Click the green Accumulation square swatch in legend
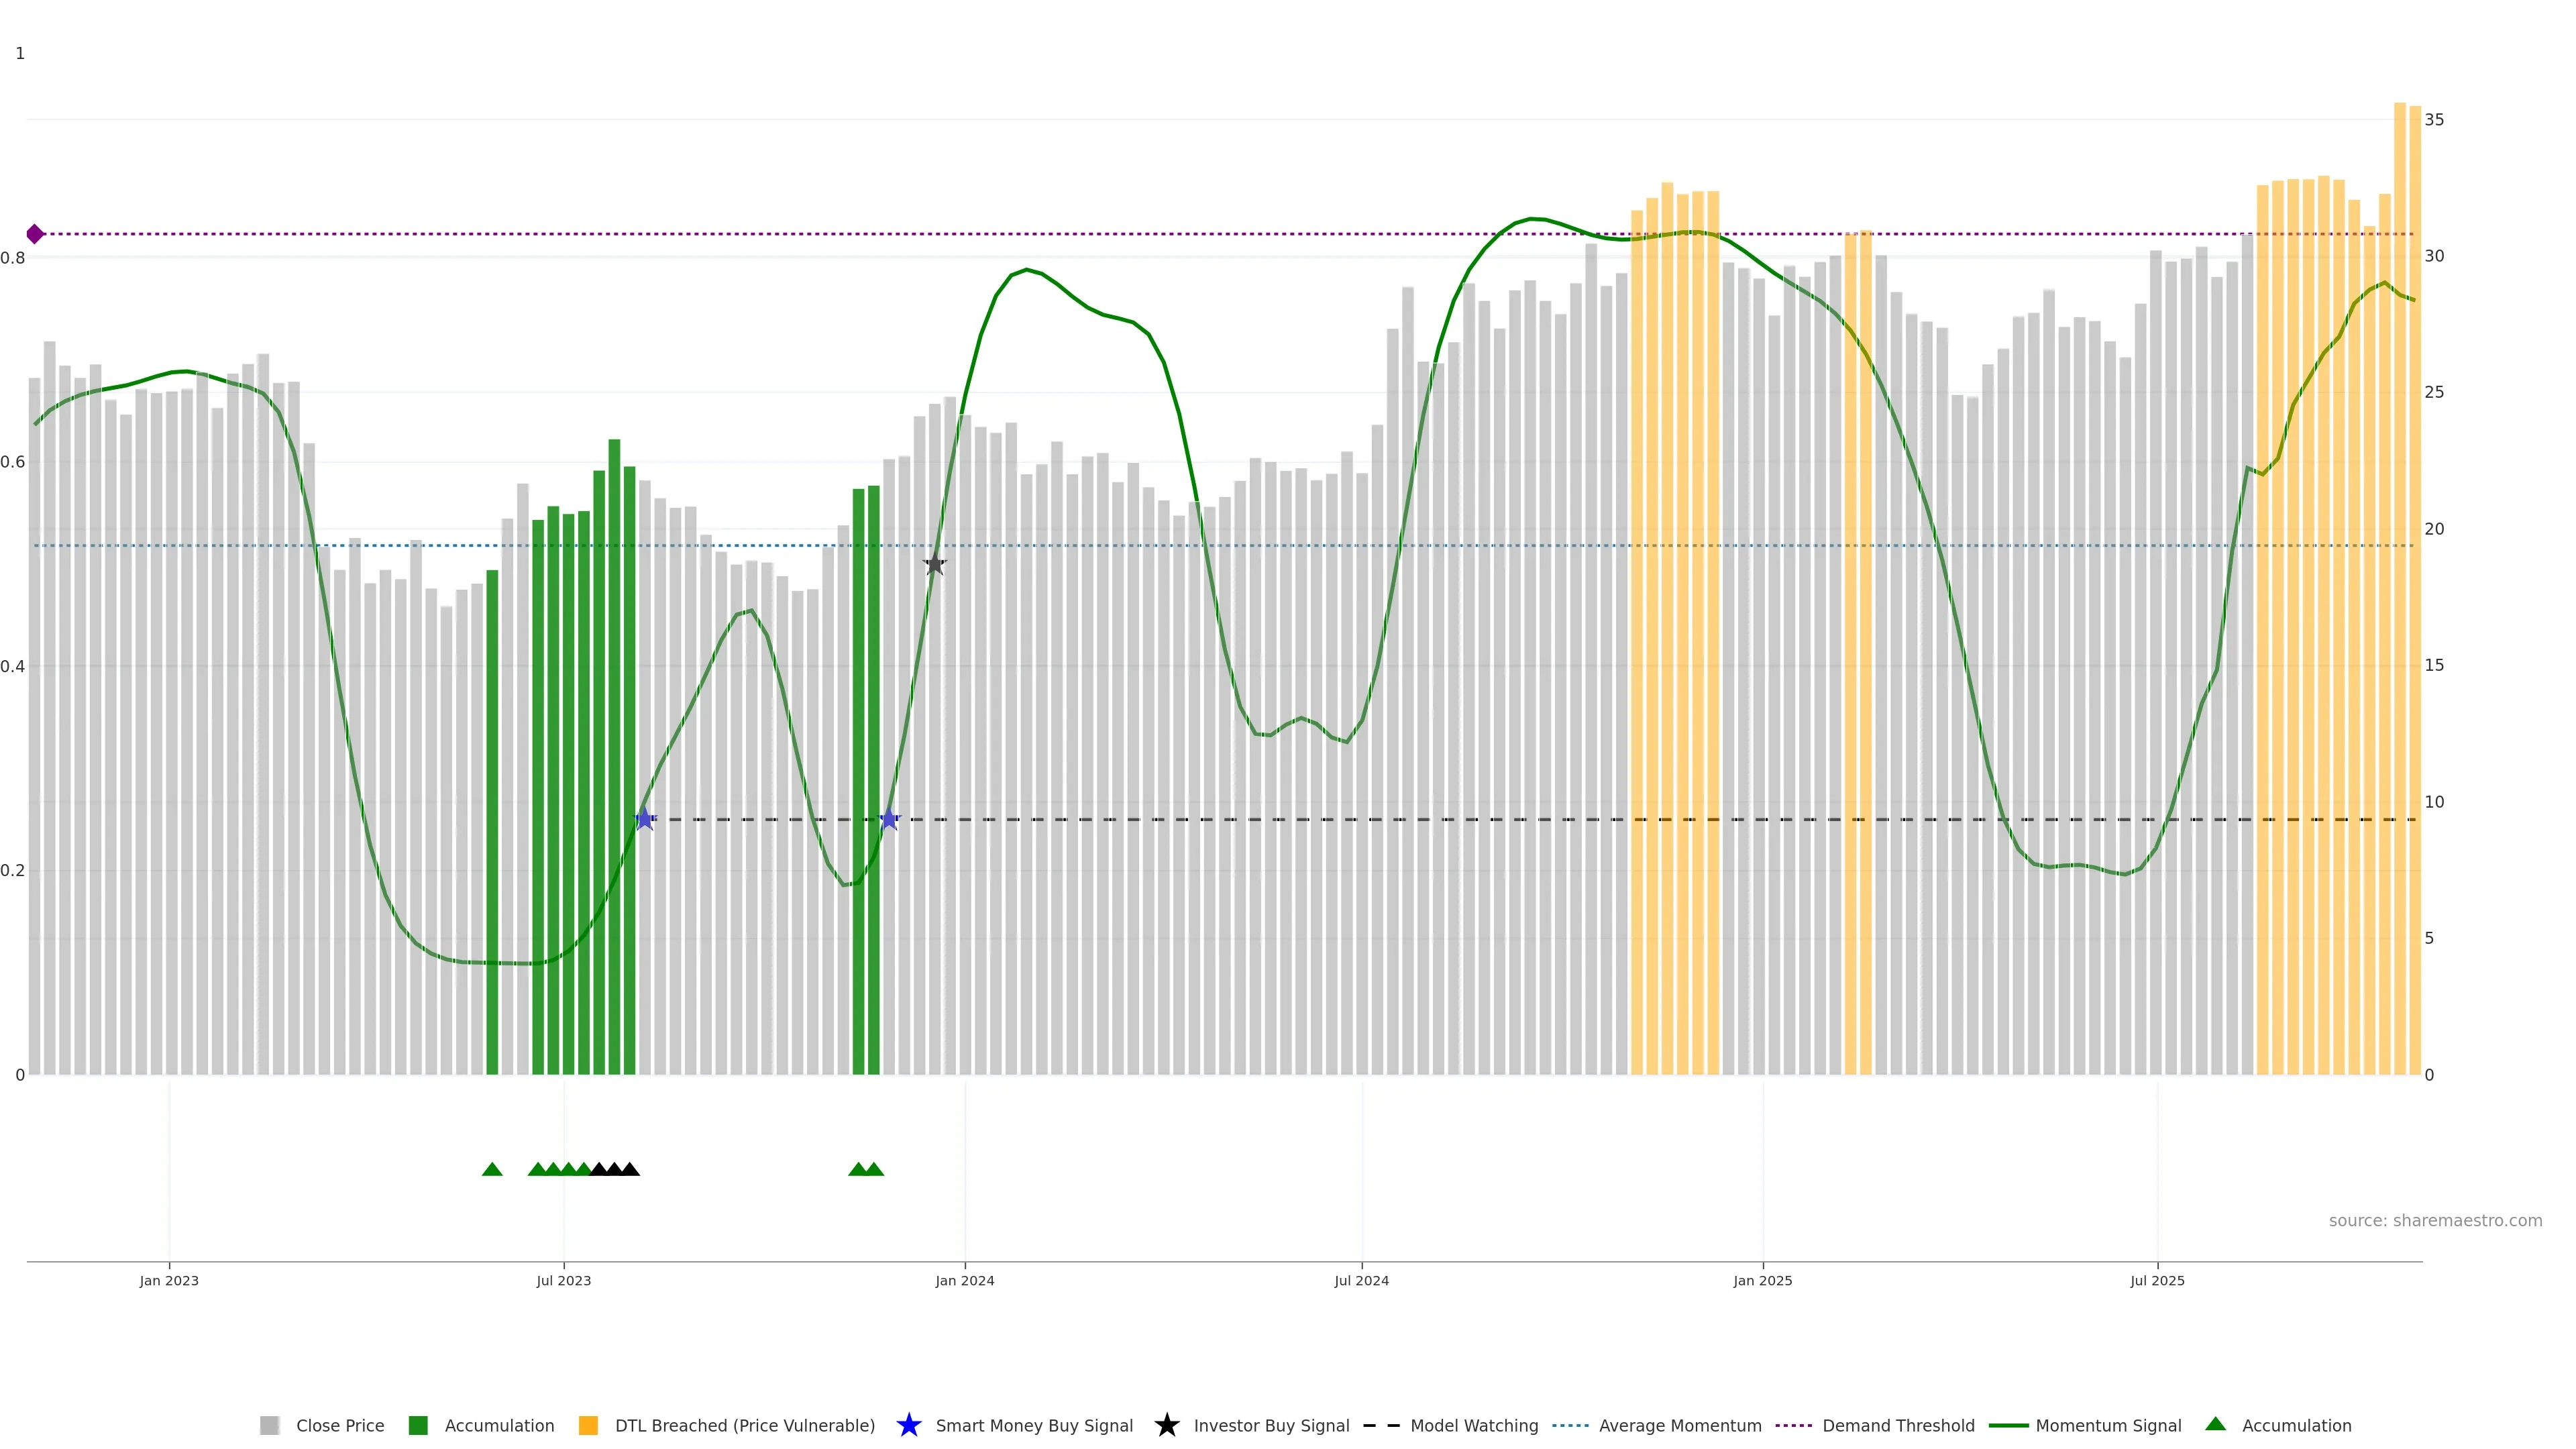The width and height of the screenshot is (2576, 1449). (418, 1425)
